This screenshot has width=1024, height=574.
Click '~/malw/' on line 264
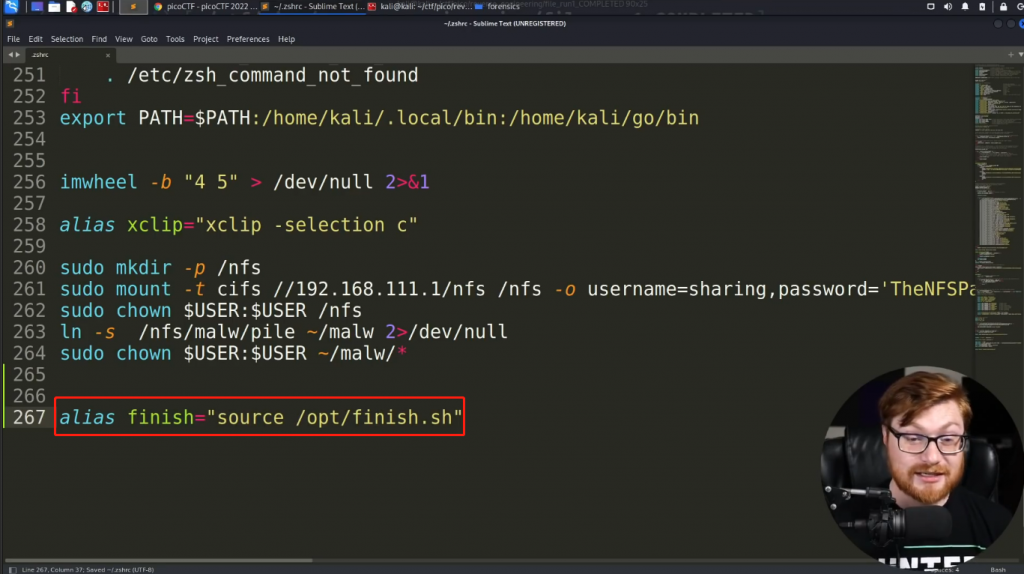(357, 354)
